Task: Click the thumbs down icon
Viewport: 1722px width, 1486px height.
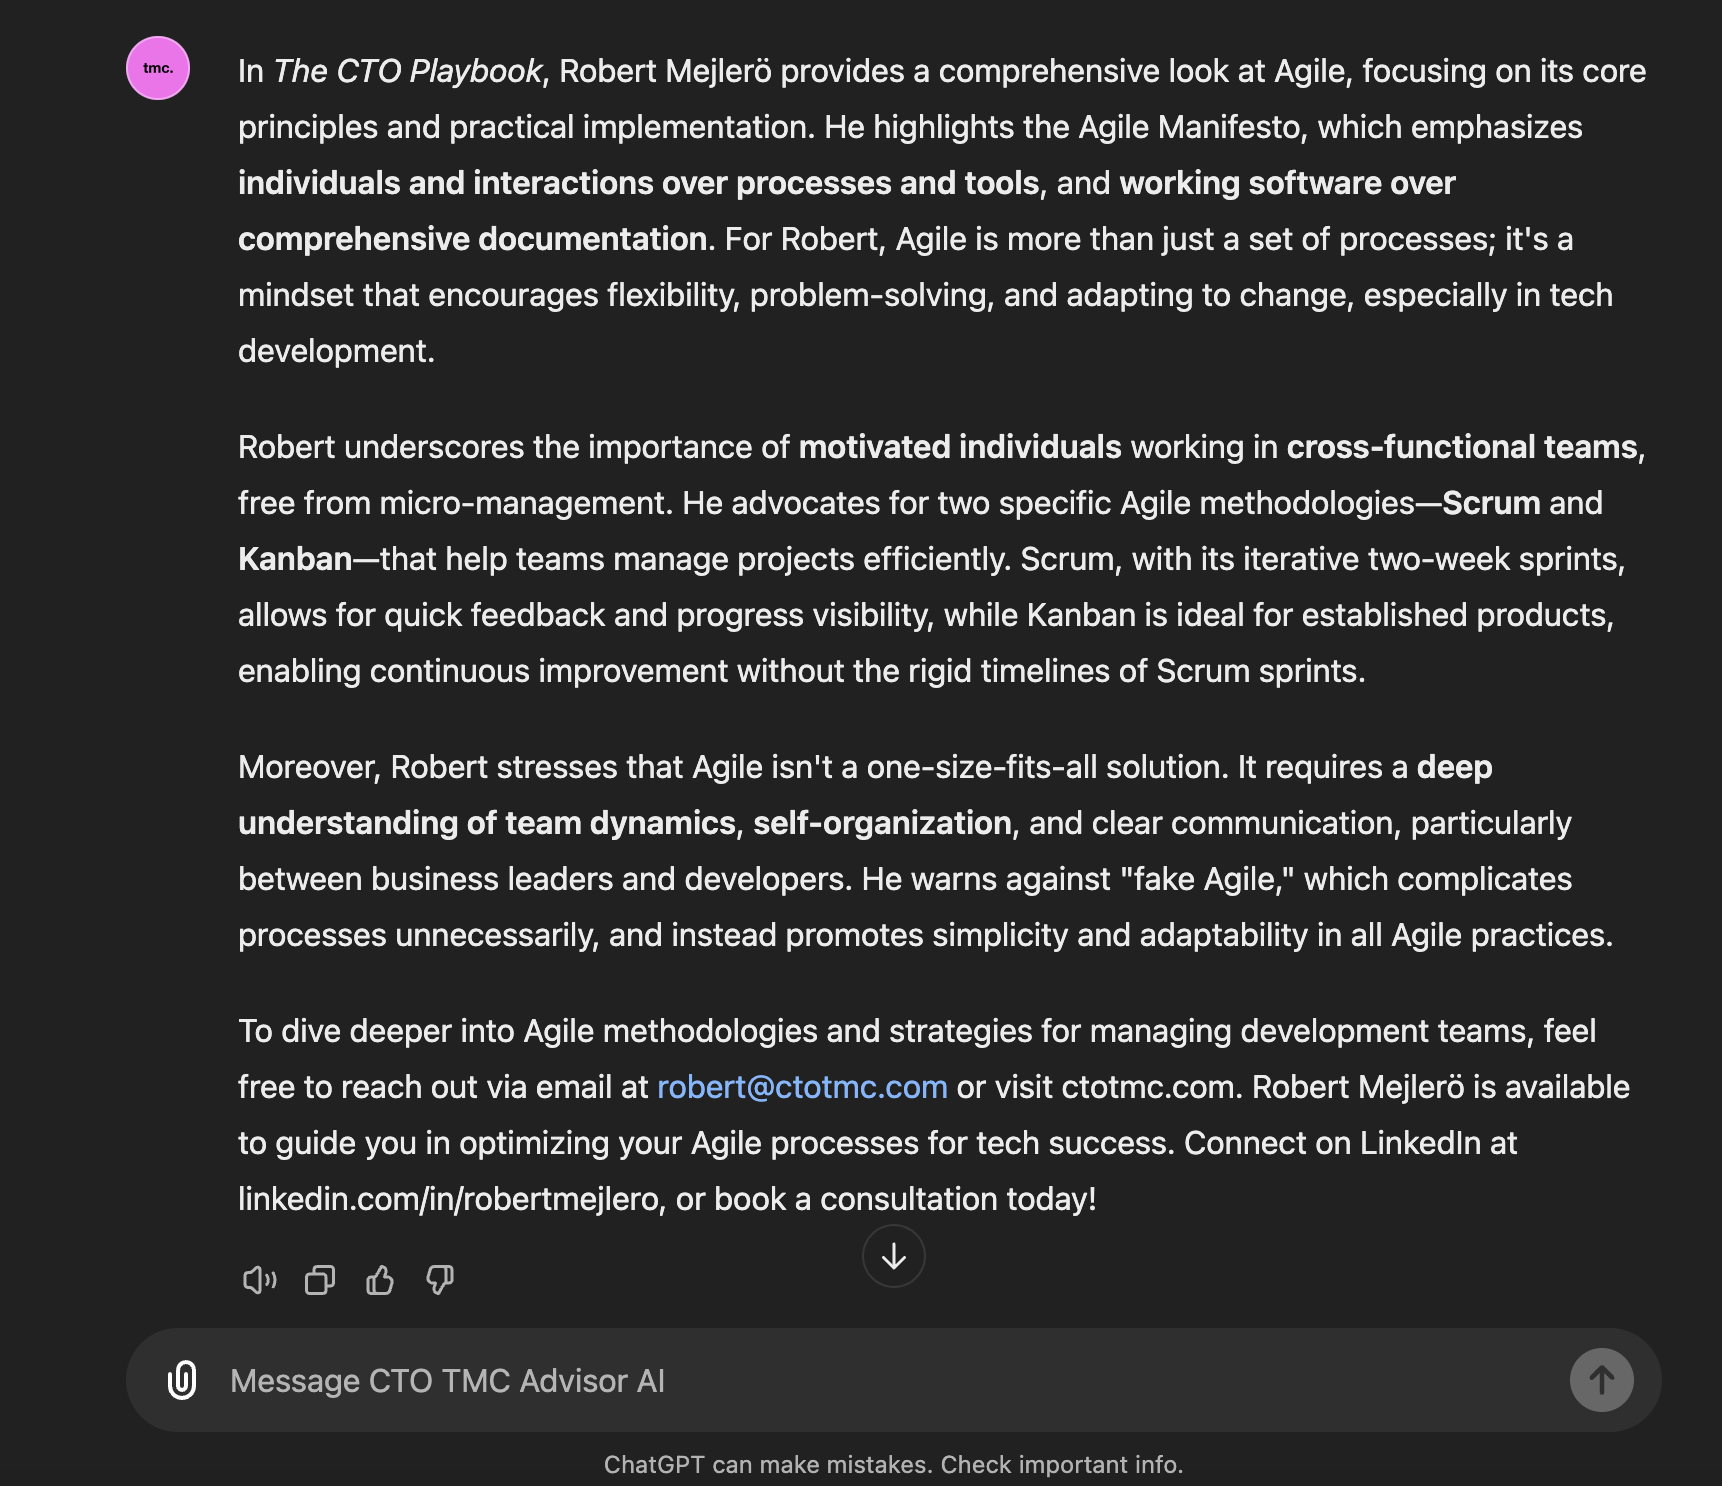Action: click(x=440, y=1280)
